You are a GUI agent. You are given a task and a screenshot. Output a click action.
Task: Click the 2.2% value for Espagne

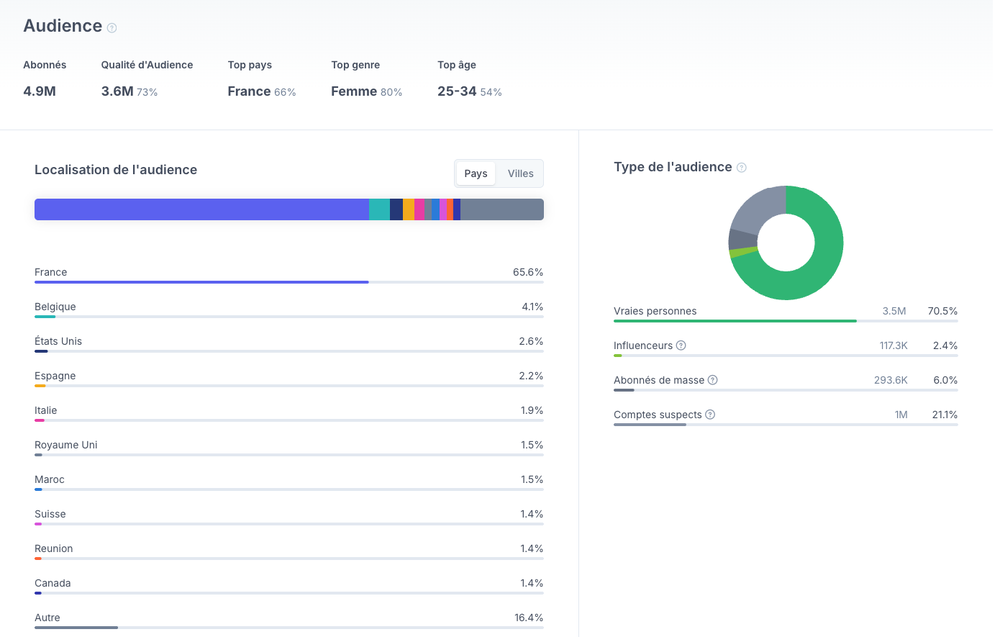531,376
